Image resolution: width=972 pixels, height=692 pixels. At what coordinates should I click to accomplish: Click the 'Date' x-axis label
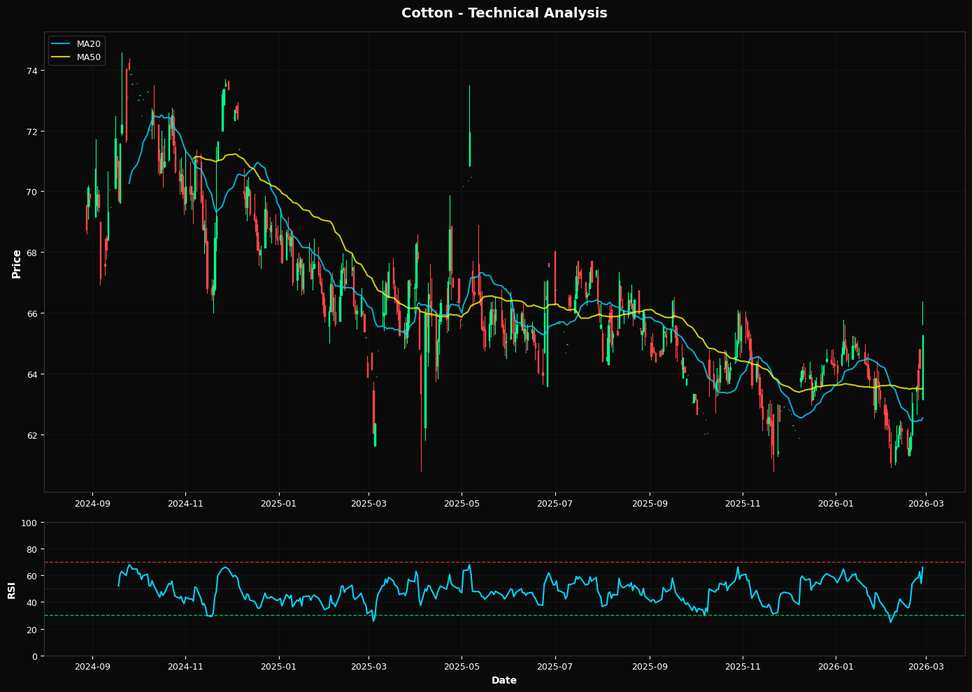(x=504, y=680)
